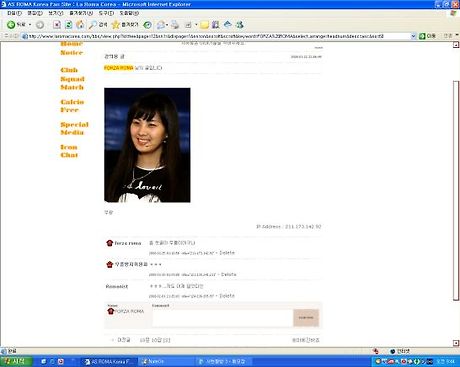Click Delete on forza roma's comment
The width and height of the screenshot is (460, 367).
(227, 253)
